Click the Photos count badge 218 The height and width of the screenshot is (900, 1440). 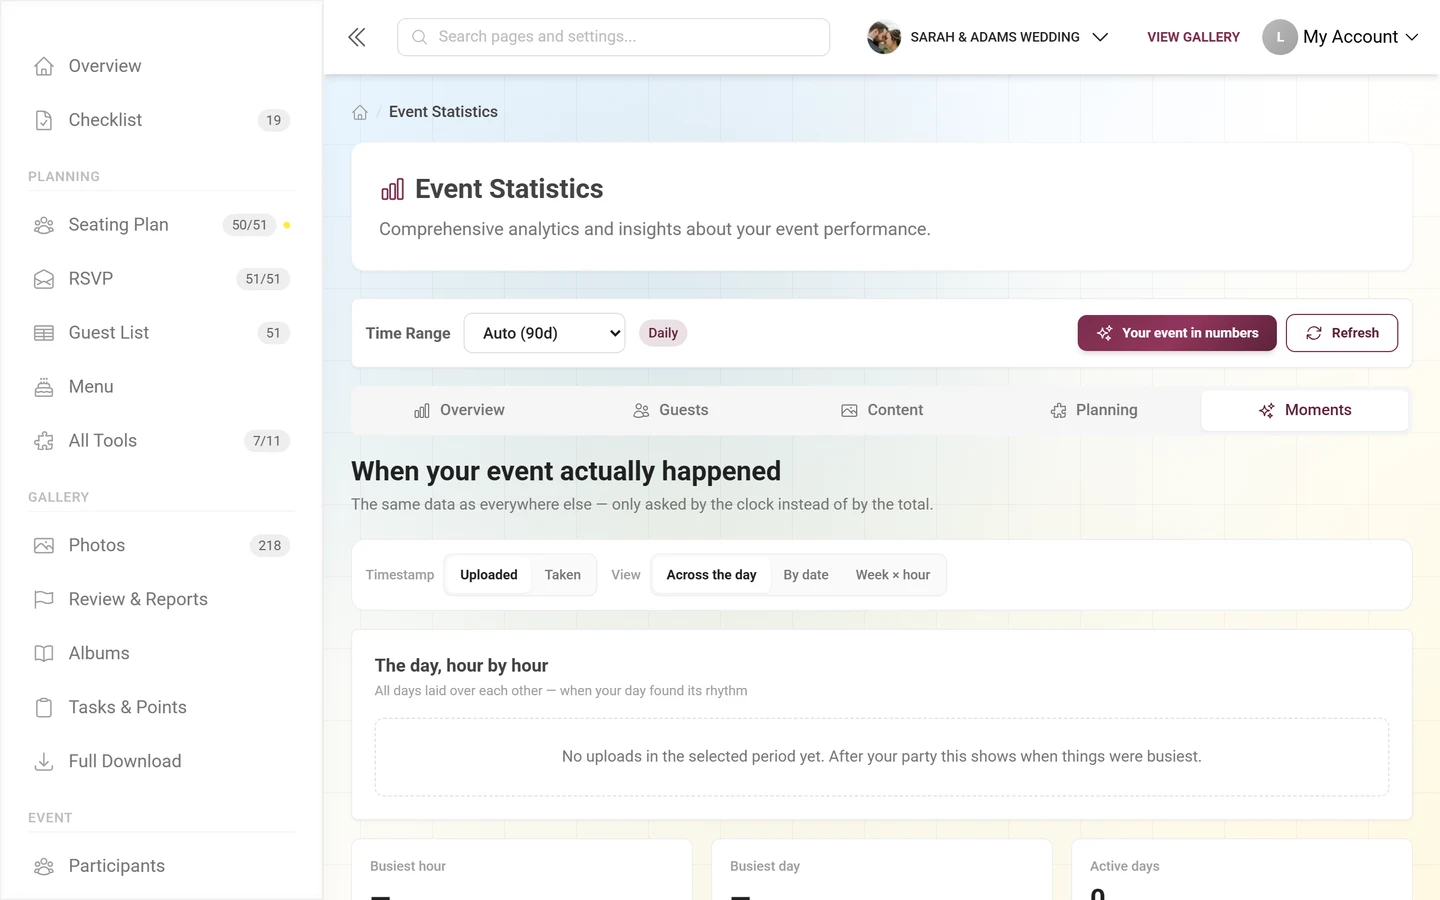pos(270,546)
